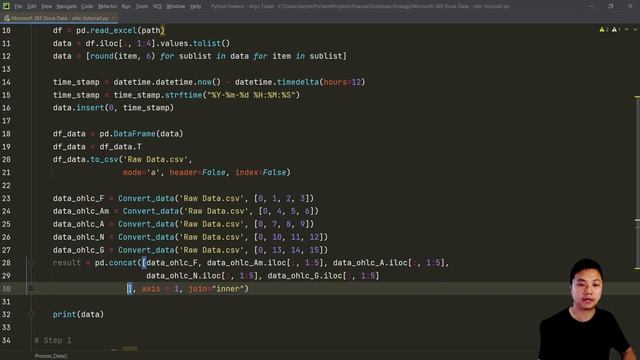Click variable 'data_ohlc_Am' on line 24

(x=81, y=211)
